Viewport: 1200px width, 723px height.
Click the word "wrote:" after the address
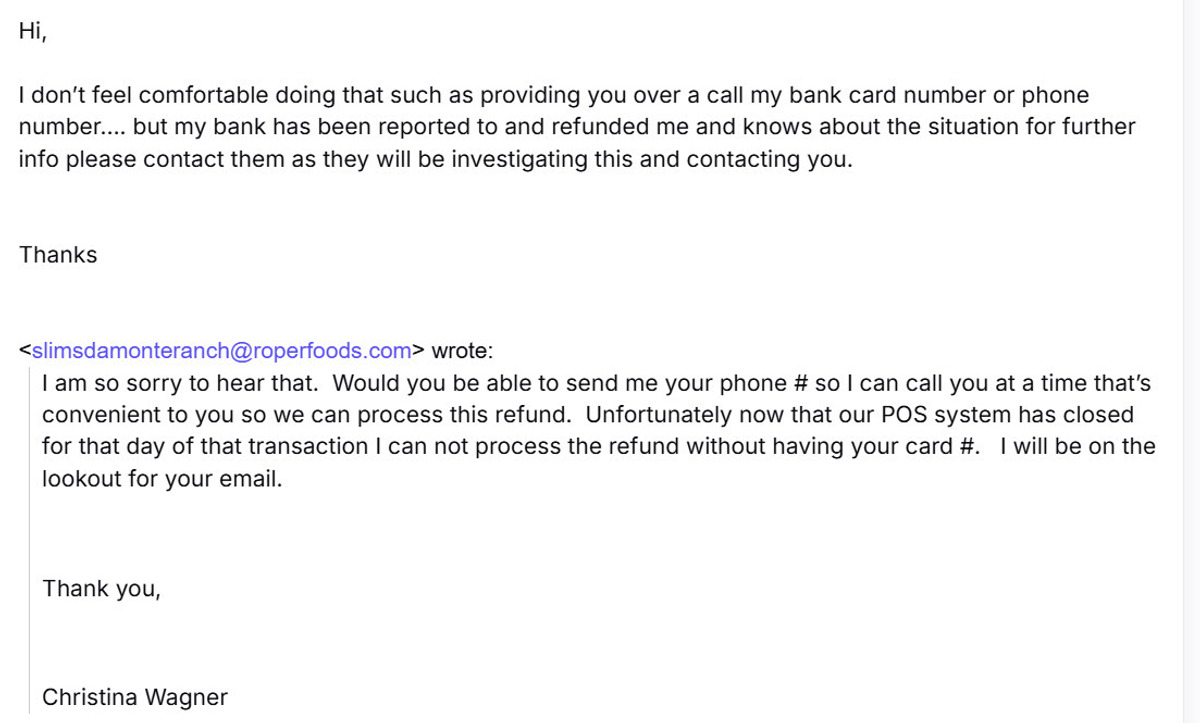462,351
